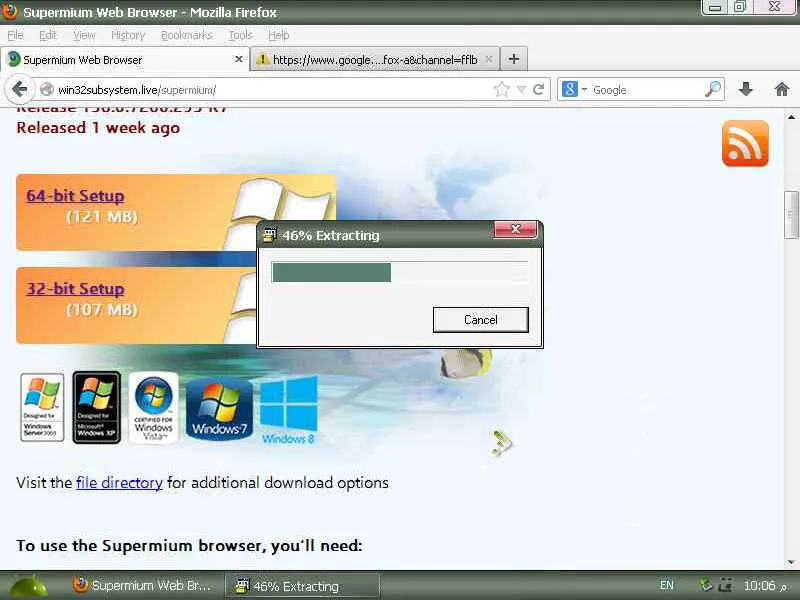The image size is (800, 600).
Task: Click the extraction progress bar
Action: coord(400,272)
